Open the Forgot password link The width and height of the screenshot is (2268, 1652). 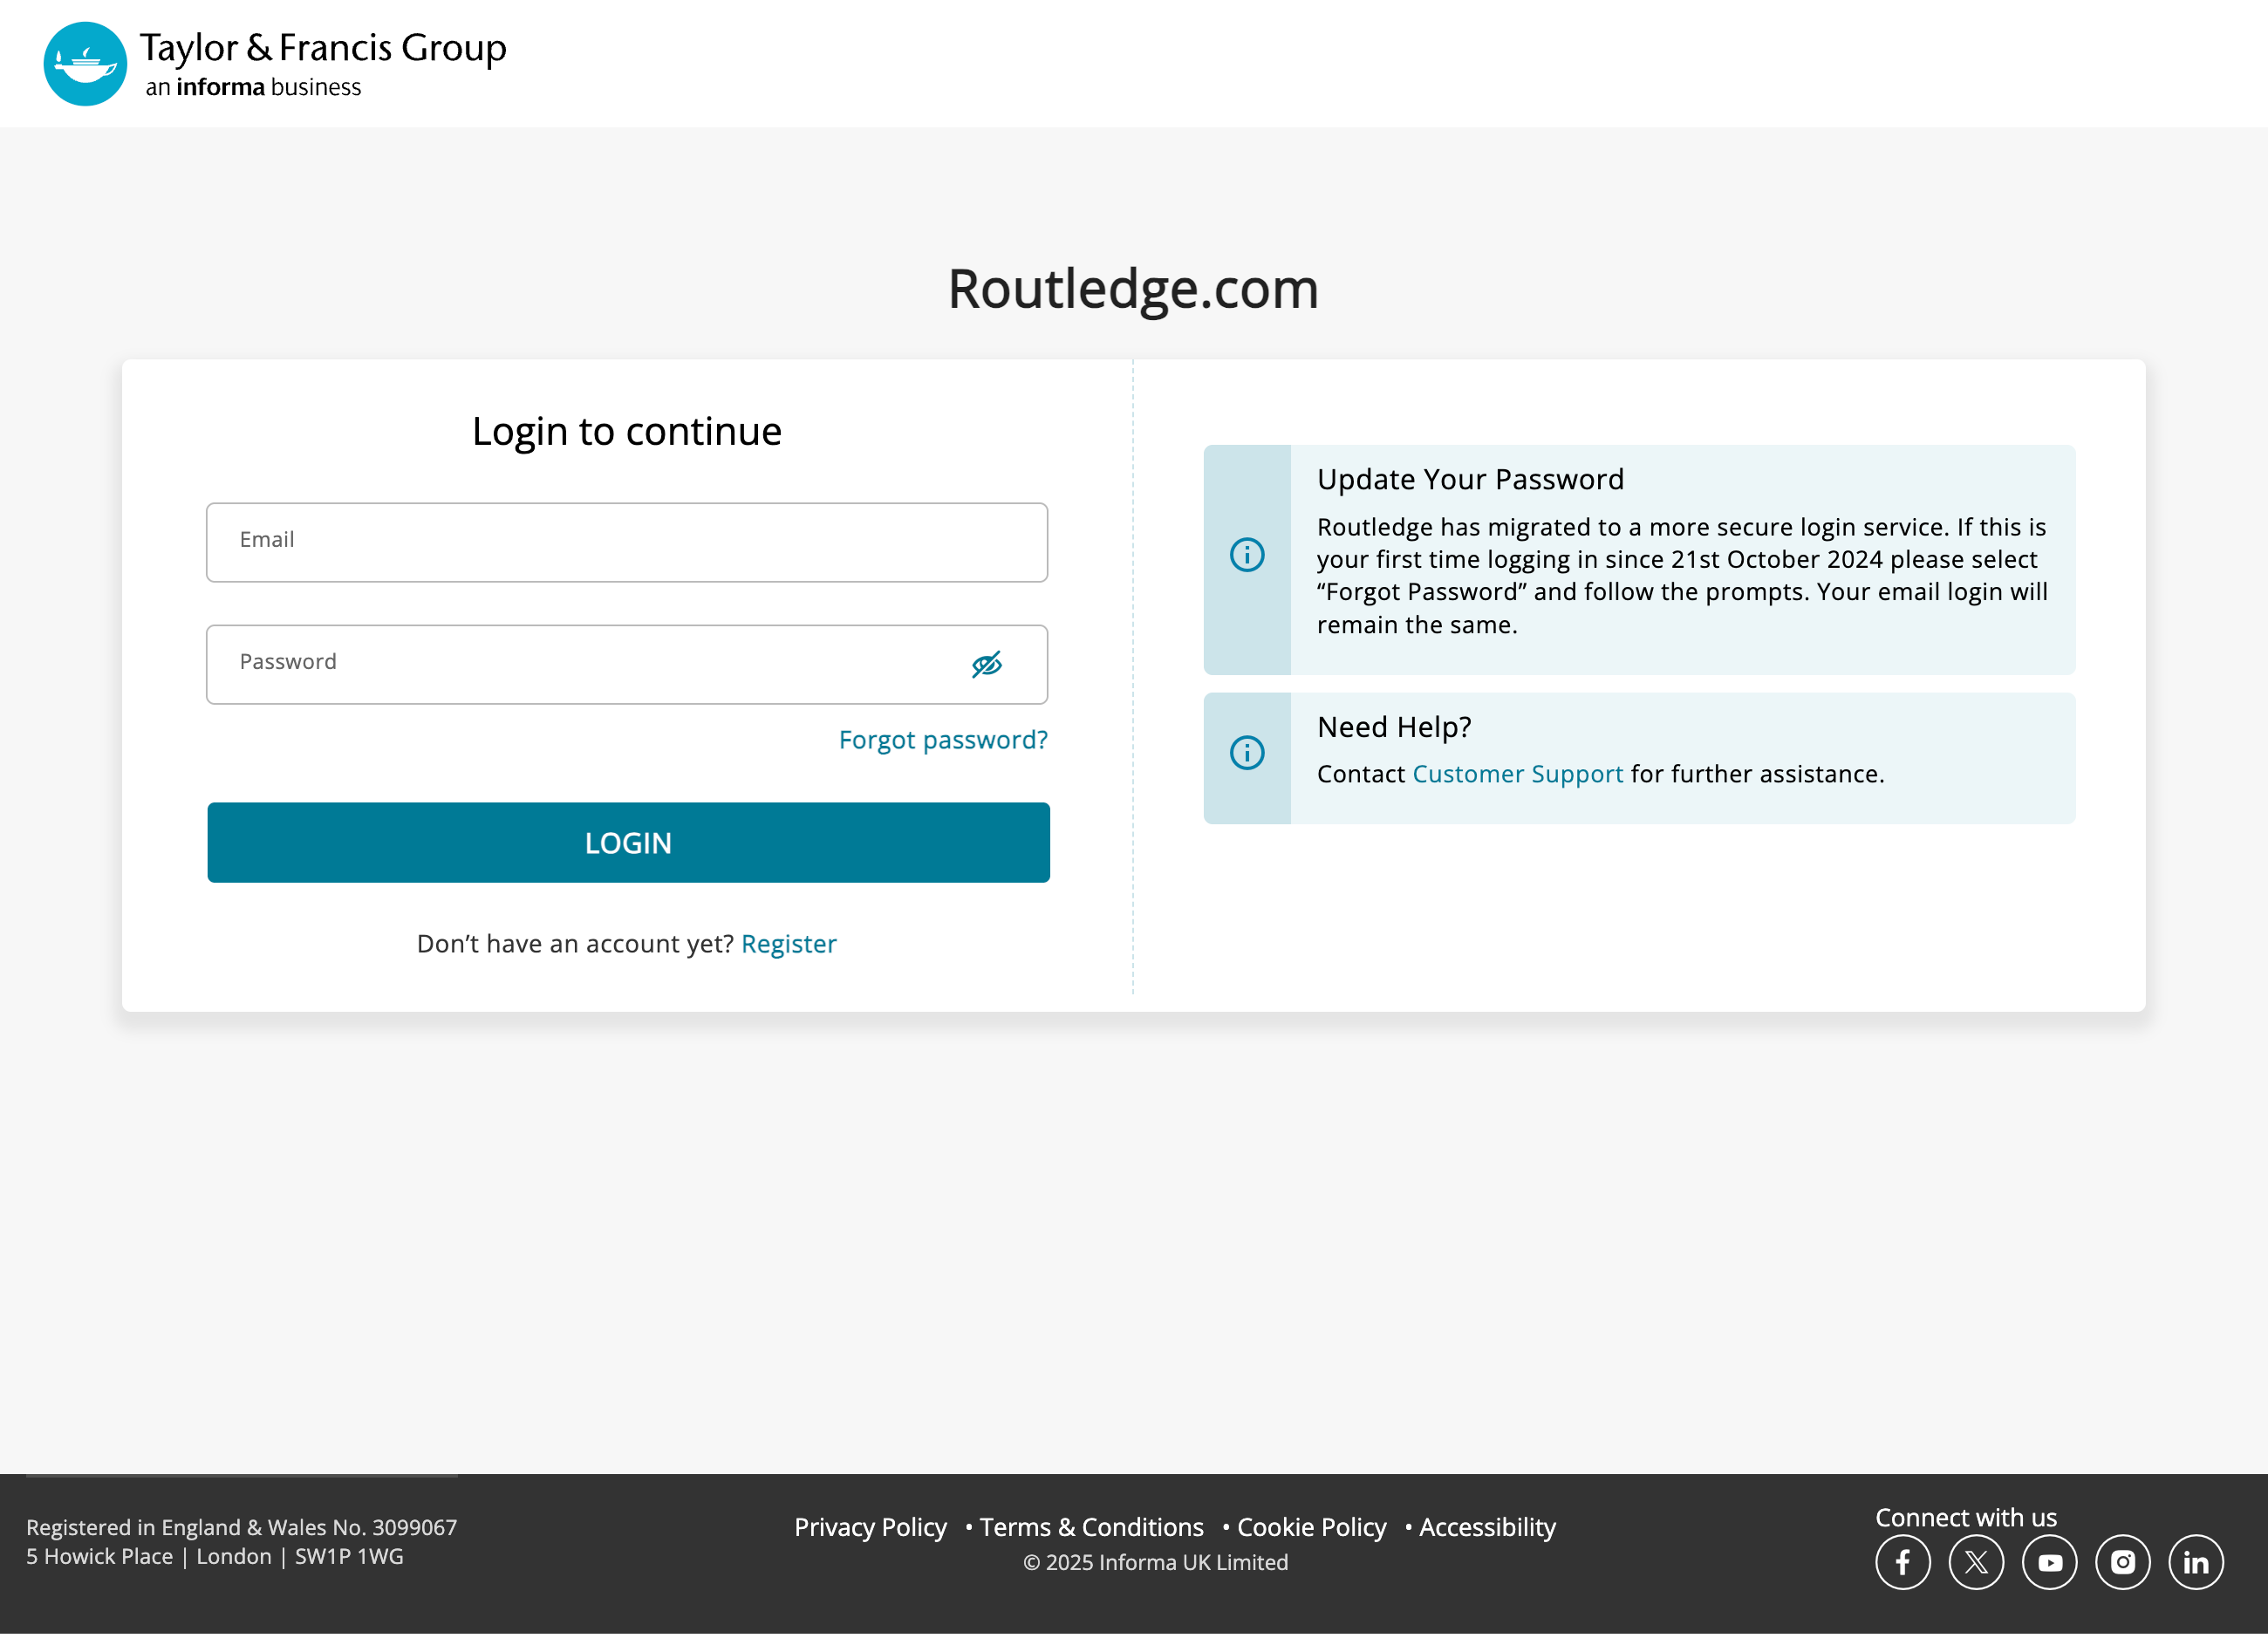click(x=942, y=739)
